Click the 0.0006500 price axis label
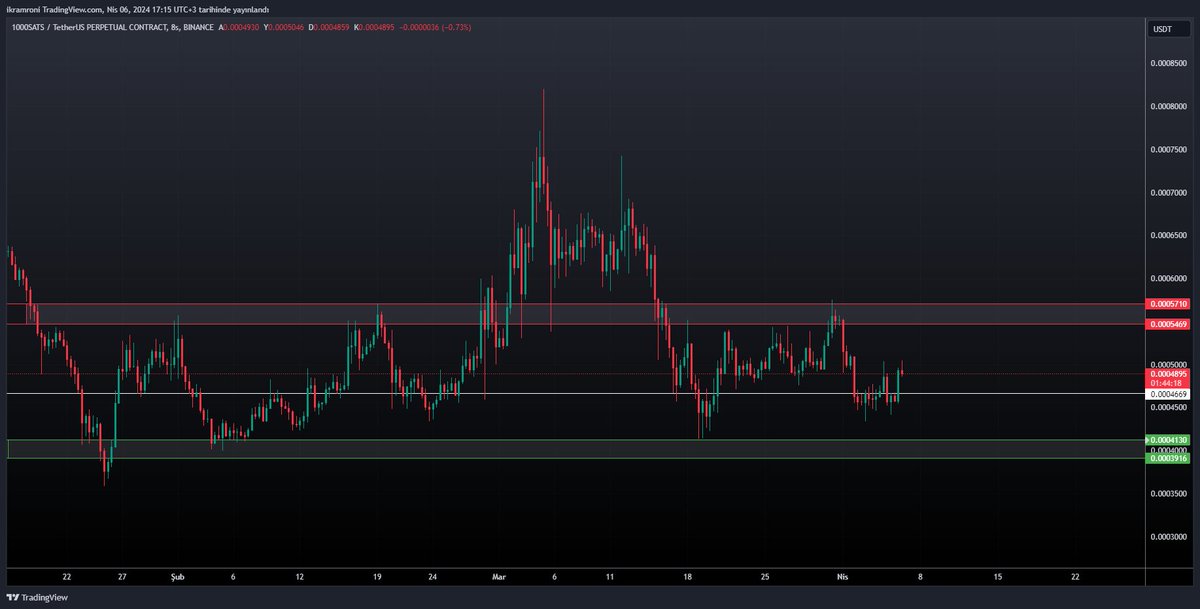The width and height of the screenshot is (1200, 609). (x=1168, y=235)
